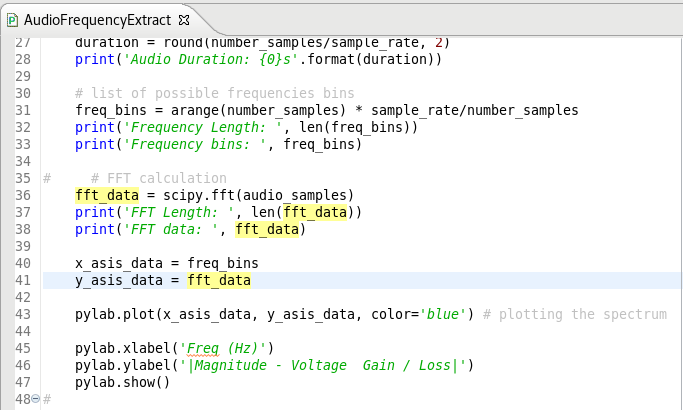Click 'y_asis_data' at start of line 41
683x410 pixels.
119,280
